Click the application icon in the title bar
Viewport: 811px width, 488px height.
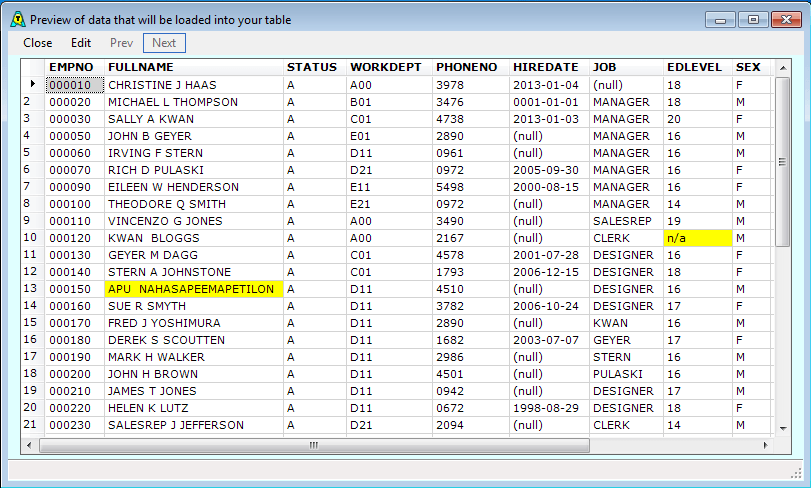(x=17, y=20)
